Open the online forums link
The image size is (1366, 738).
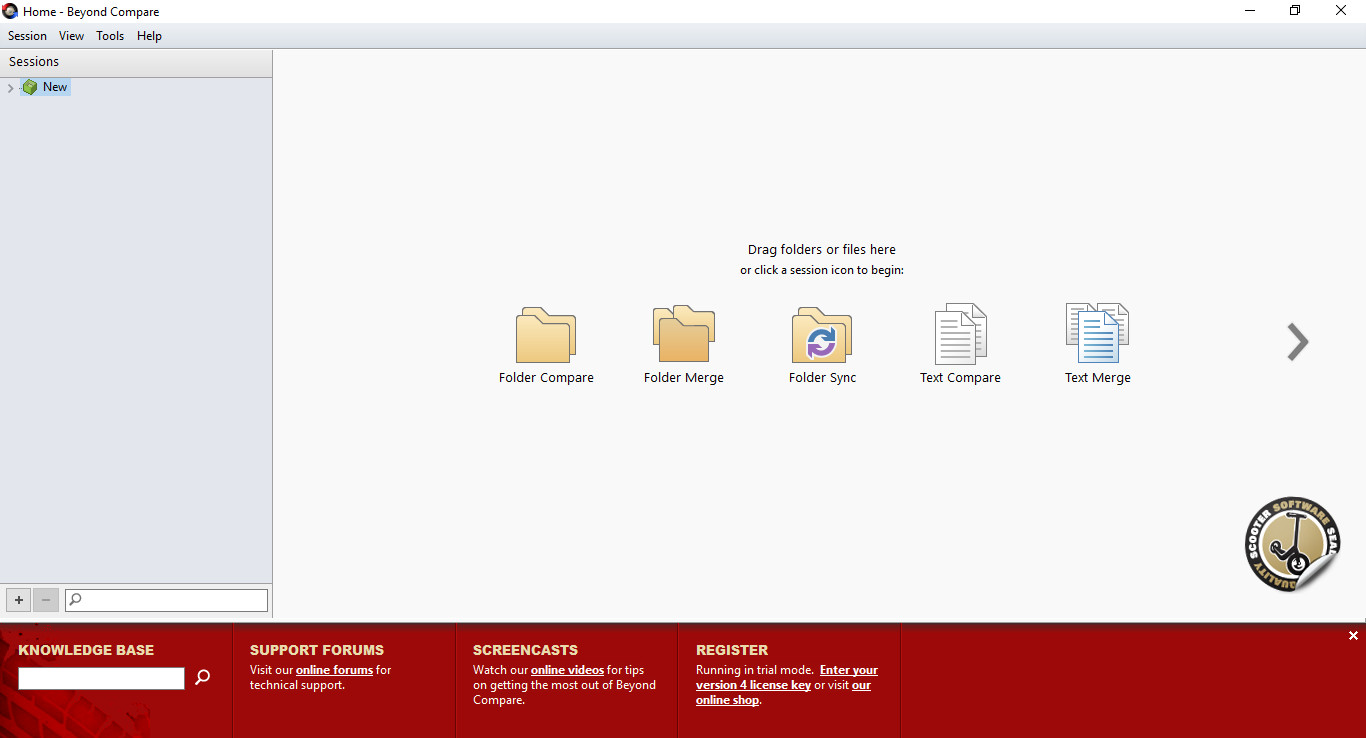334,670
